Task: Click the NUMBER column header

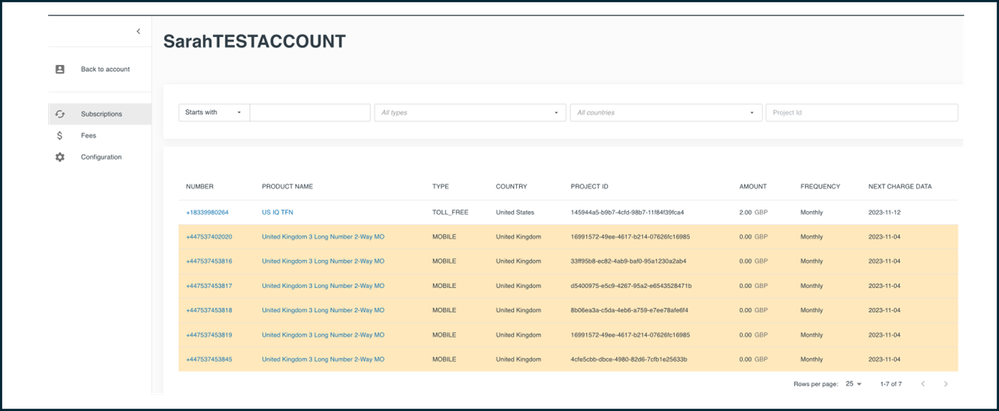Action: coord(199,187)
